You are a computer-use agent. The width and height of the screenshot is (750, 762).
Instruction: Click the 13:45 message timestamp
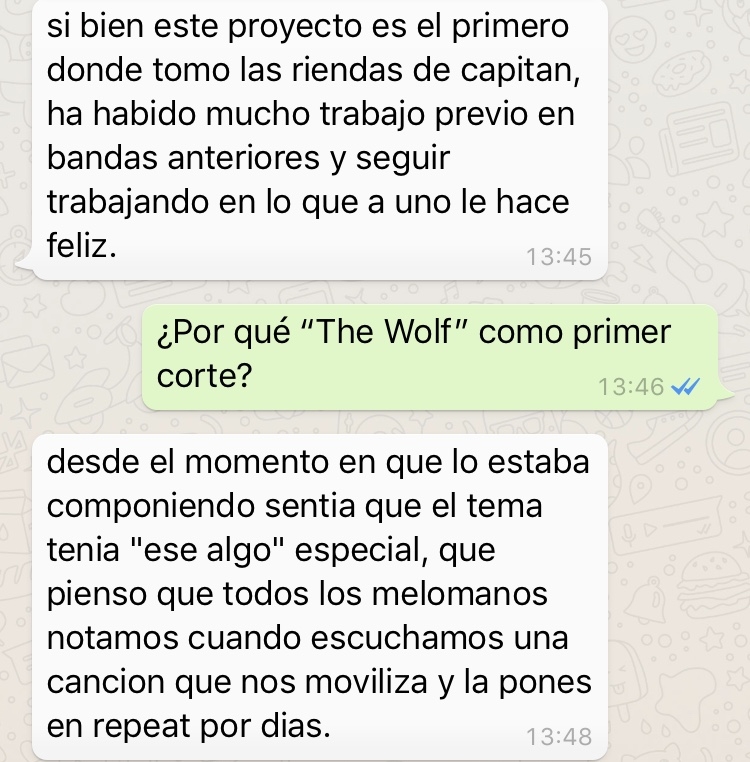(559, 257)
